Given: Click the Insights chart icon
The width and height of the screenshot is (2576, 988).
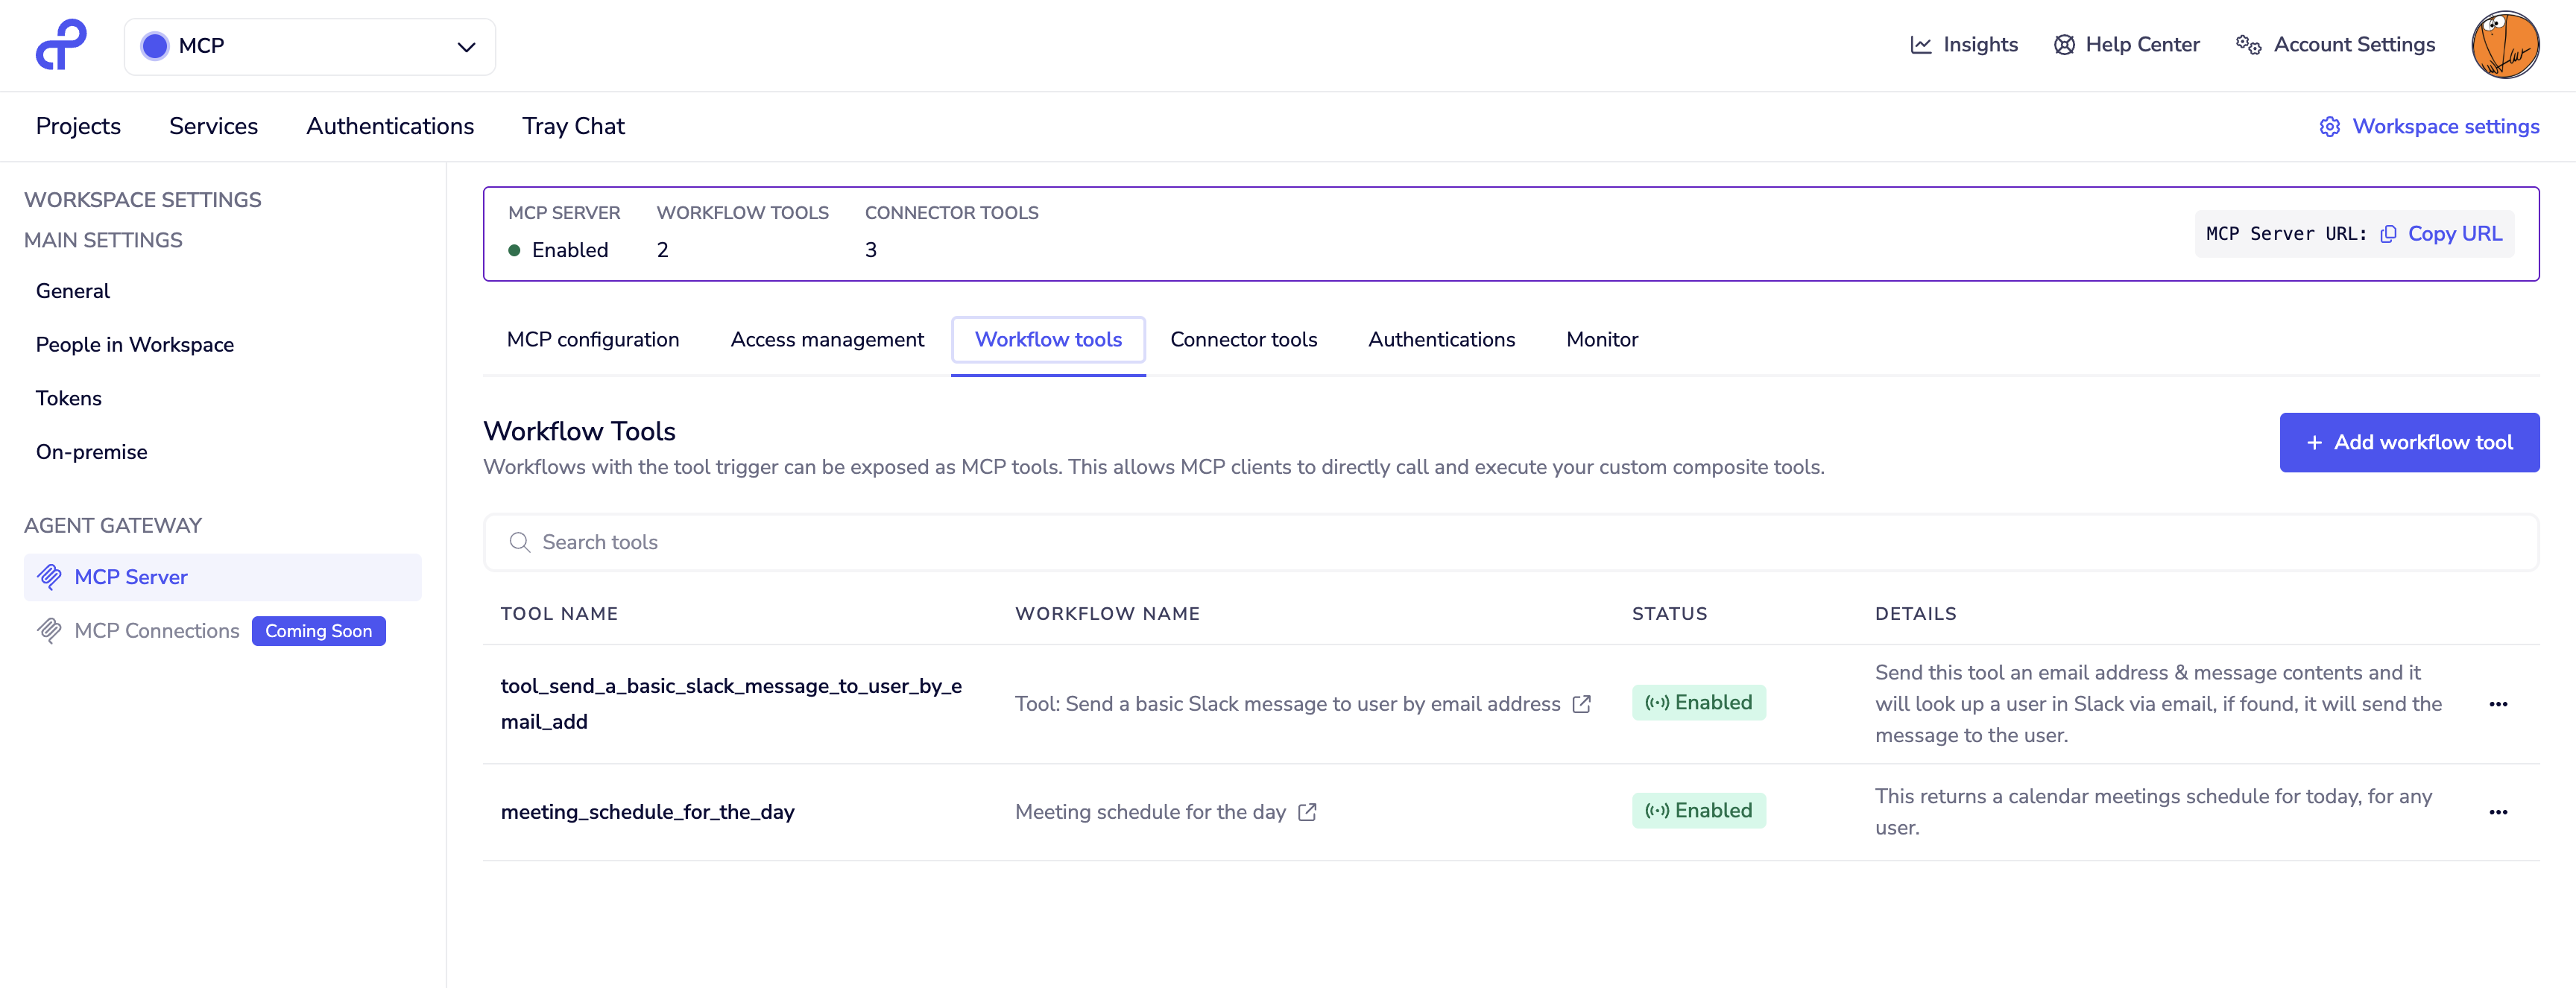Looking at the screenshot, I should [1920, 45].
